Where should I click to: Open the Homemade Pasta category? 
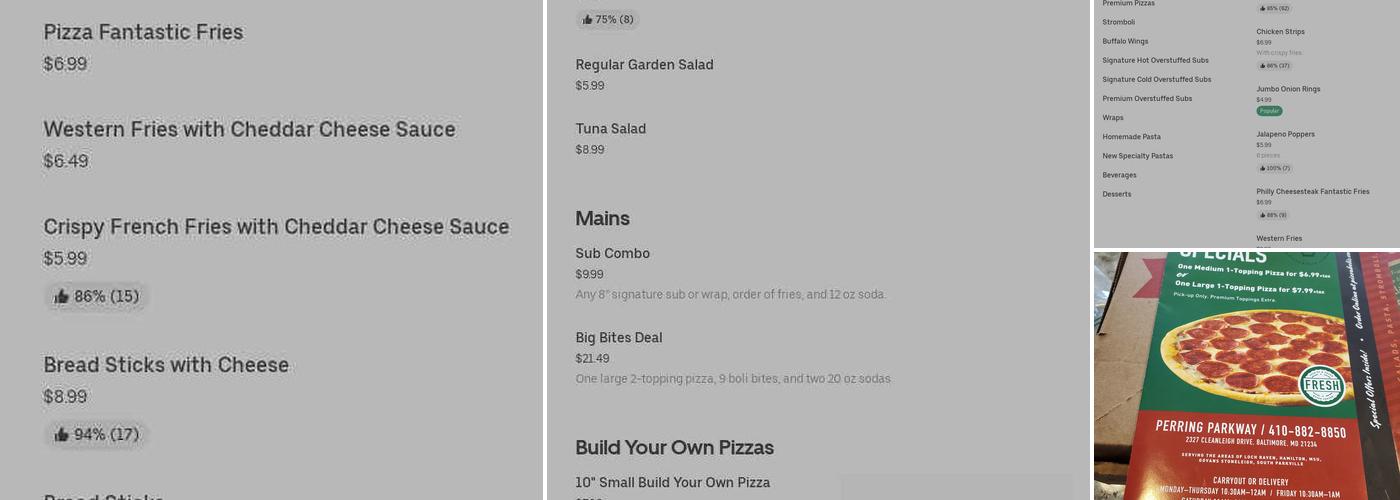click(1131, 137)
